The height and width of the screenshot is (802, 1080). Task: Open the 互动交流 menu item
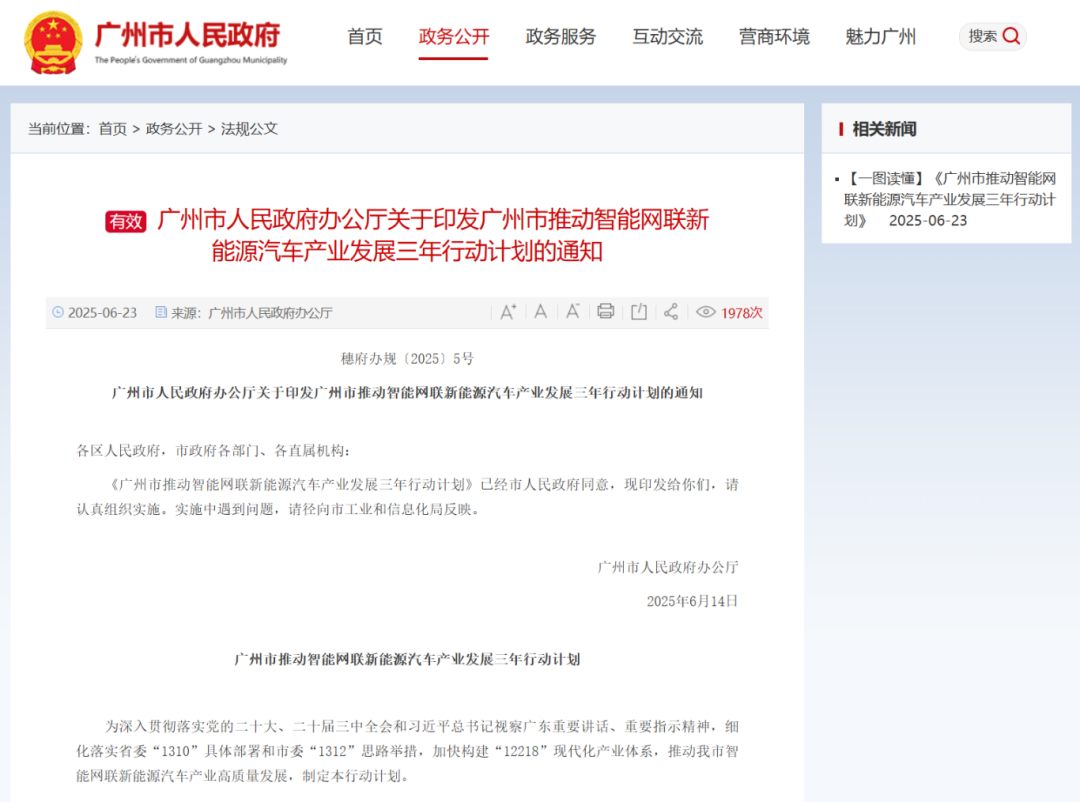click(667, 37)
